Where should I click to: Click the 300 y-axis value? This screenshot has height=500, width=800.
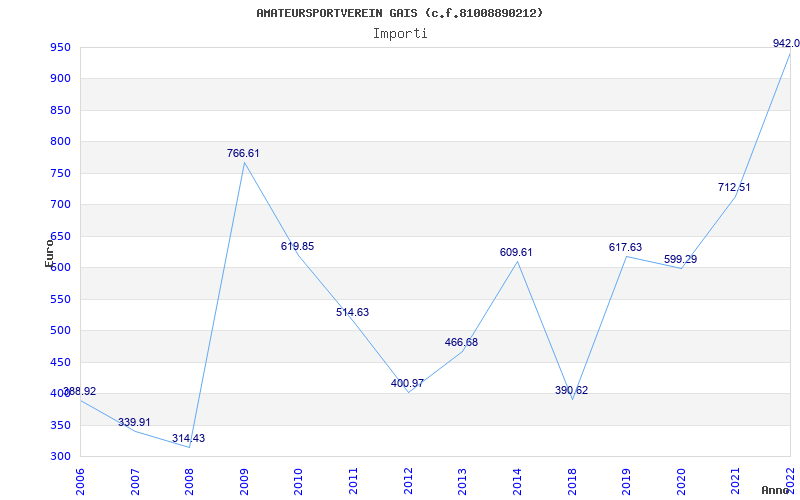coord(60,457)
